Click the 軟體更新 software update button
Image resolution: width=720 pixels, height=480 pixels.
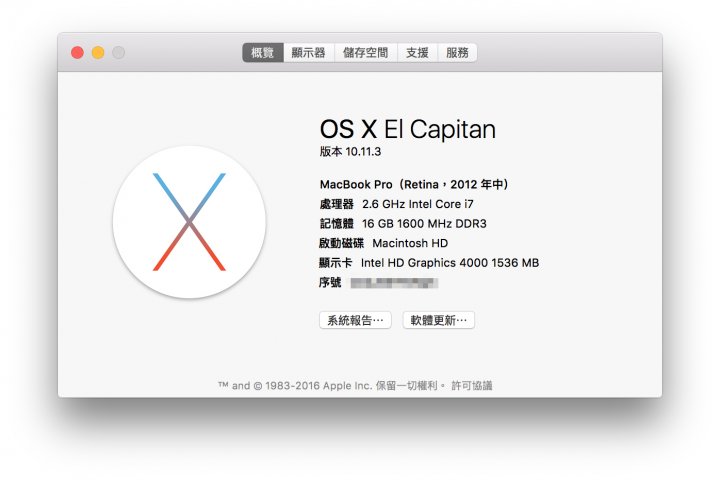439,320
